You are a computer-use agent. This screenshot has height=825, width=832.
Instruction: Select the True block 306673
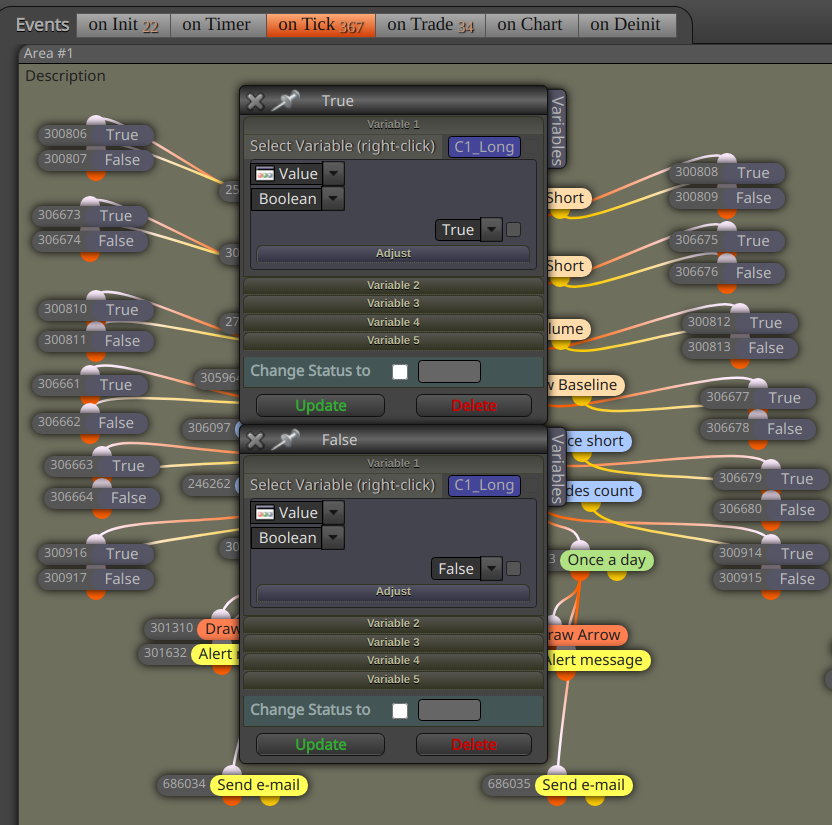coord(116,216)
